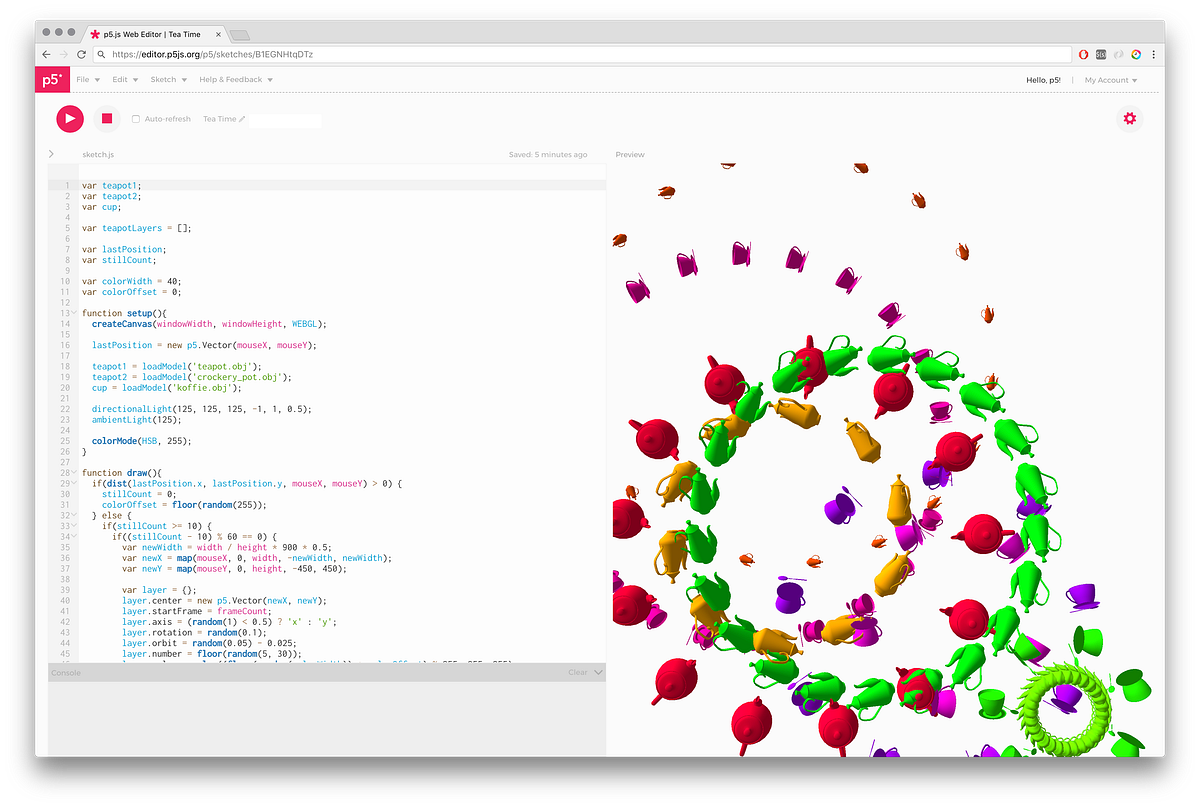Expand the file navigation sidebar arrow
Screen dimensions: 1200x807
[50, 154]
